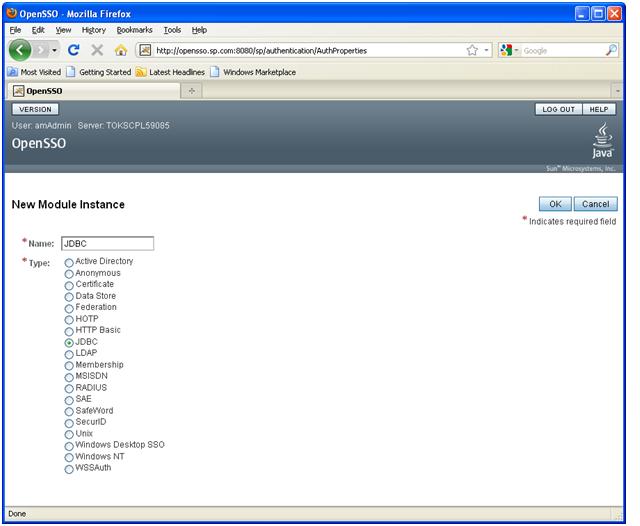The width and height of the screenshot is (640, 526).
Task: Click the Firefox logo in title bar
Action: click(12, 13)
